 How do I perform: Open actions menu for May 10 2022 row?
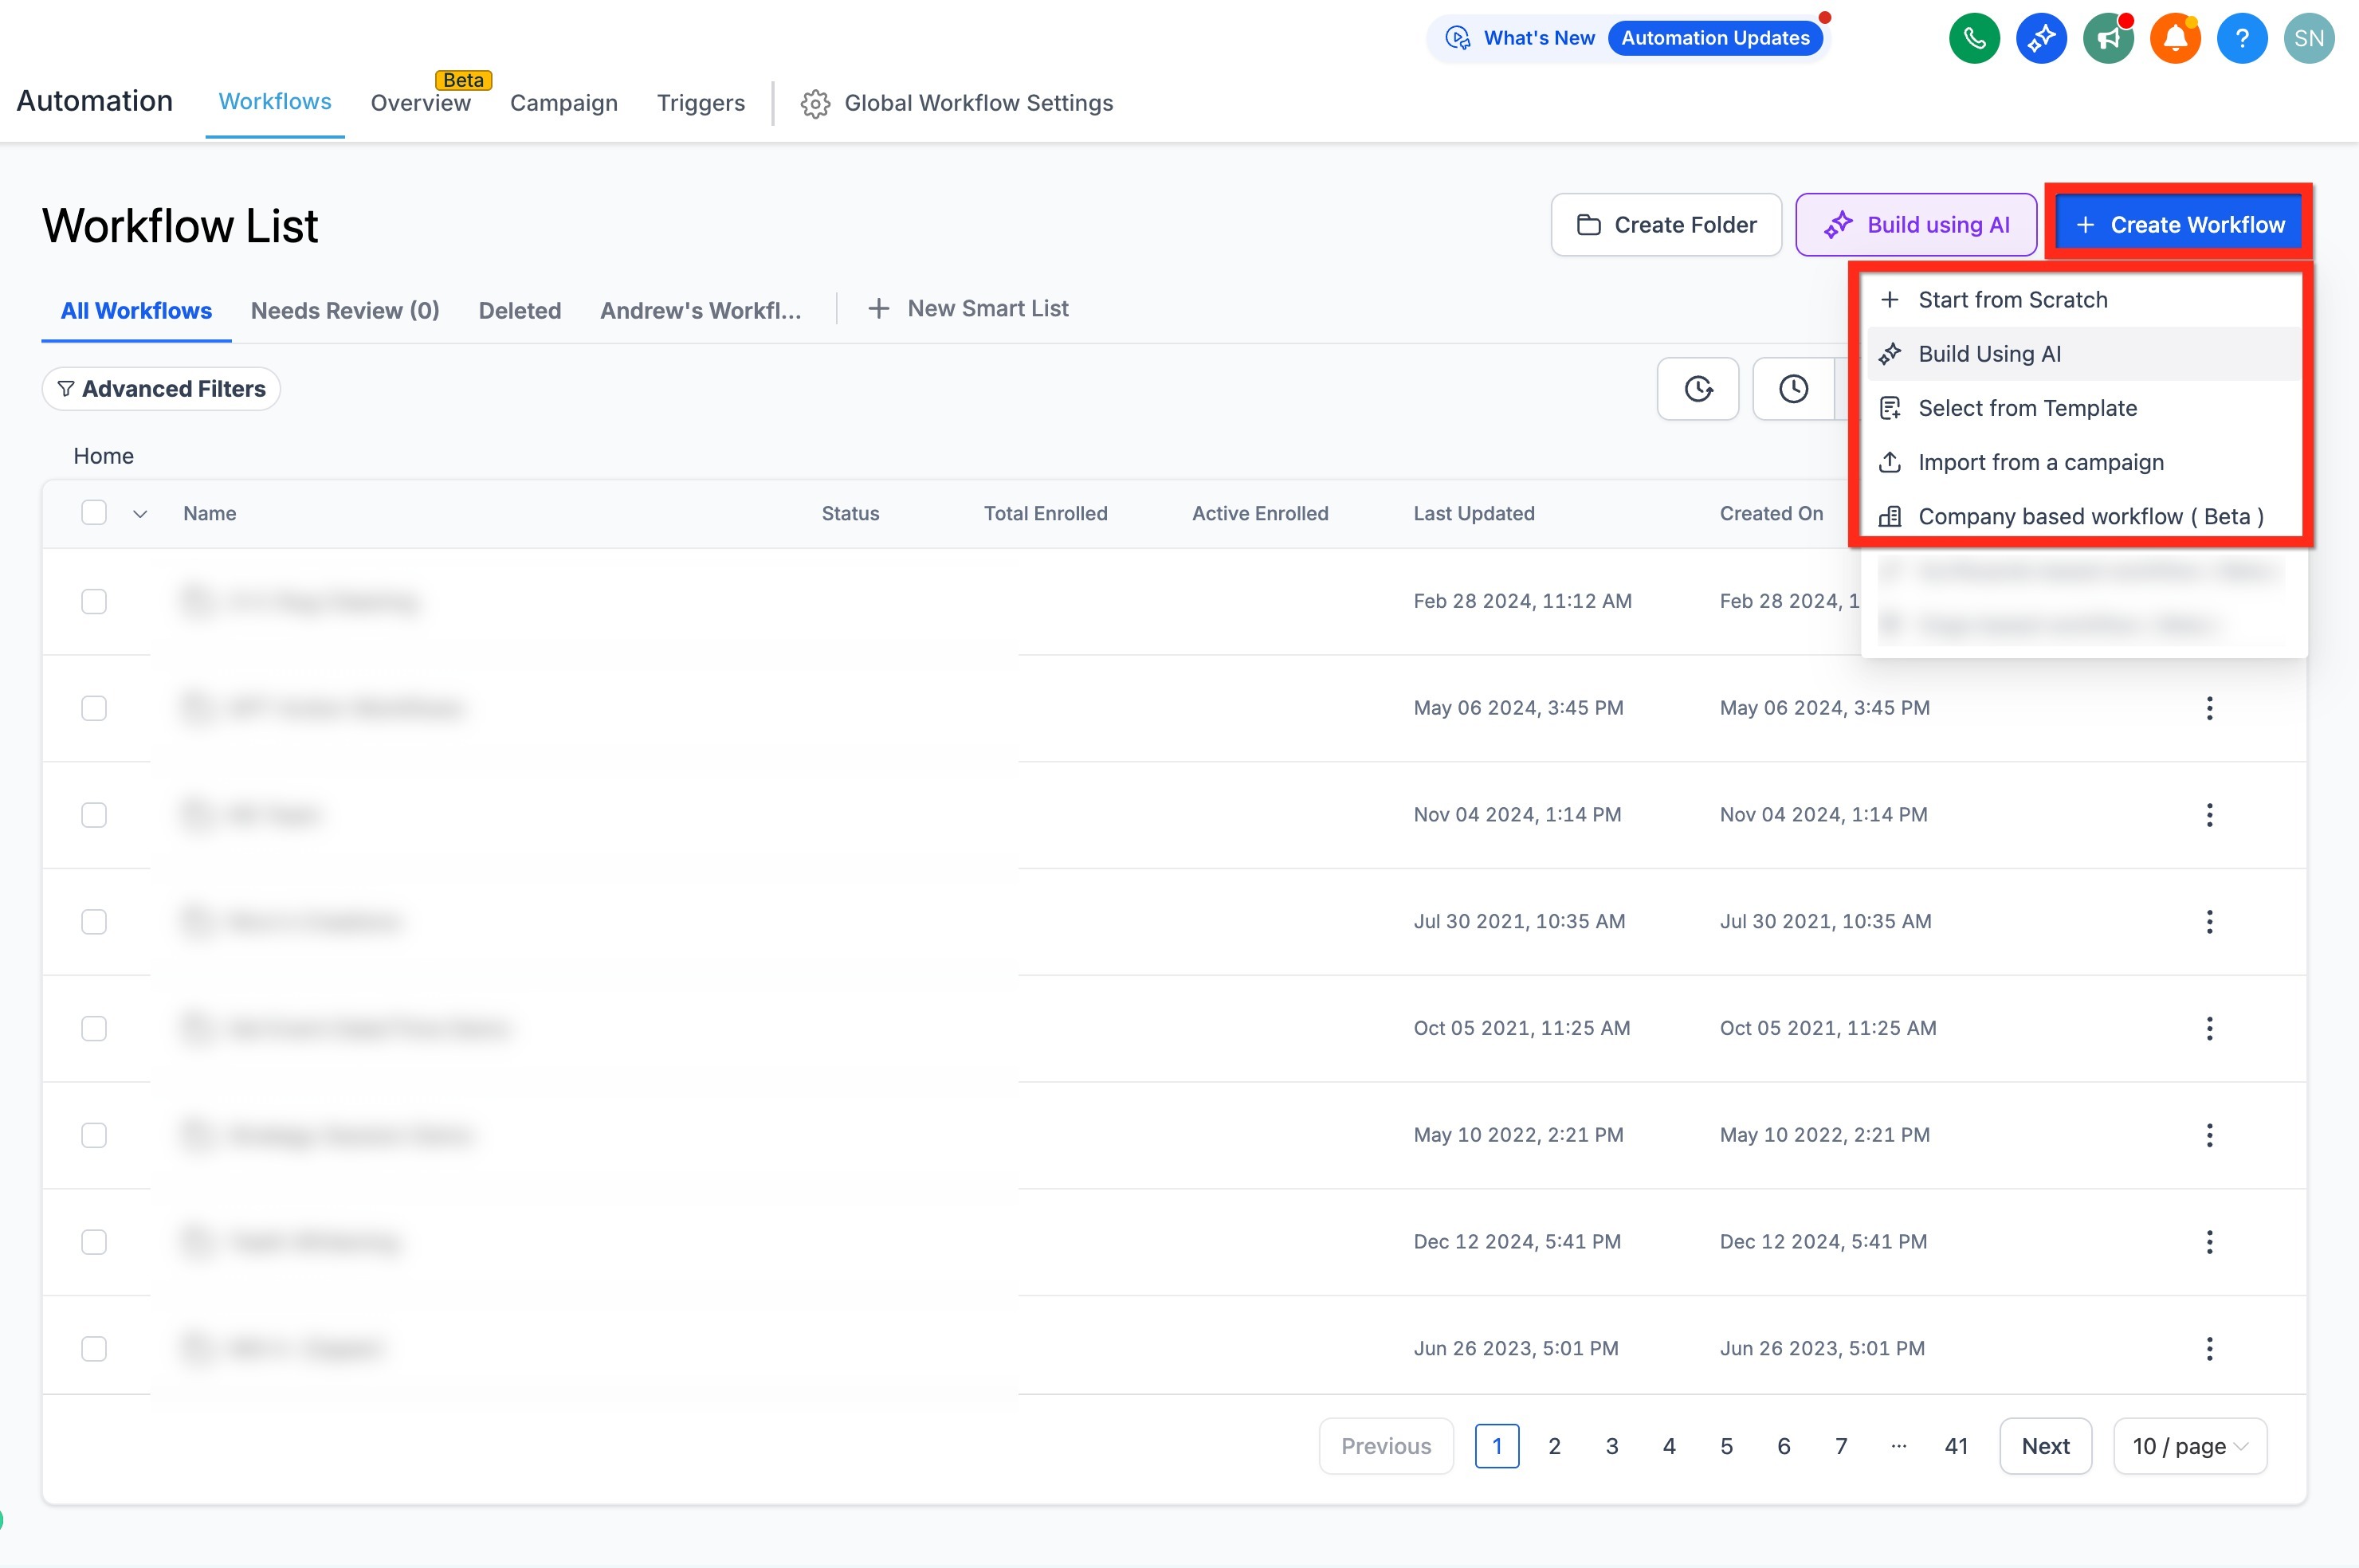tap(2209, 1135)
